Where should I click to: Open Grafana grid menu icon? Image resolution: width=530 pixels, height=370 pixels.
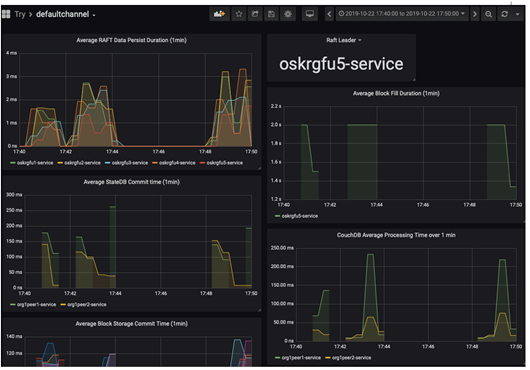coord(6,14)
